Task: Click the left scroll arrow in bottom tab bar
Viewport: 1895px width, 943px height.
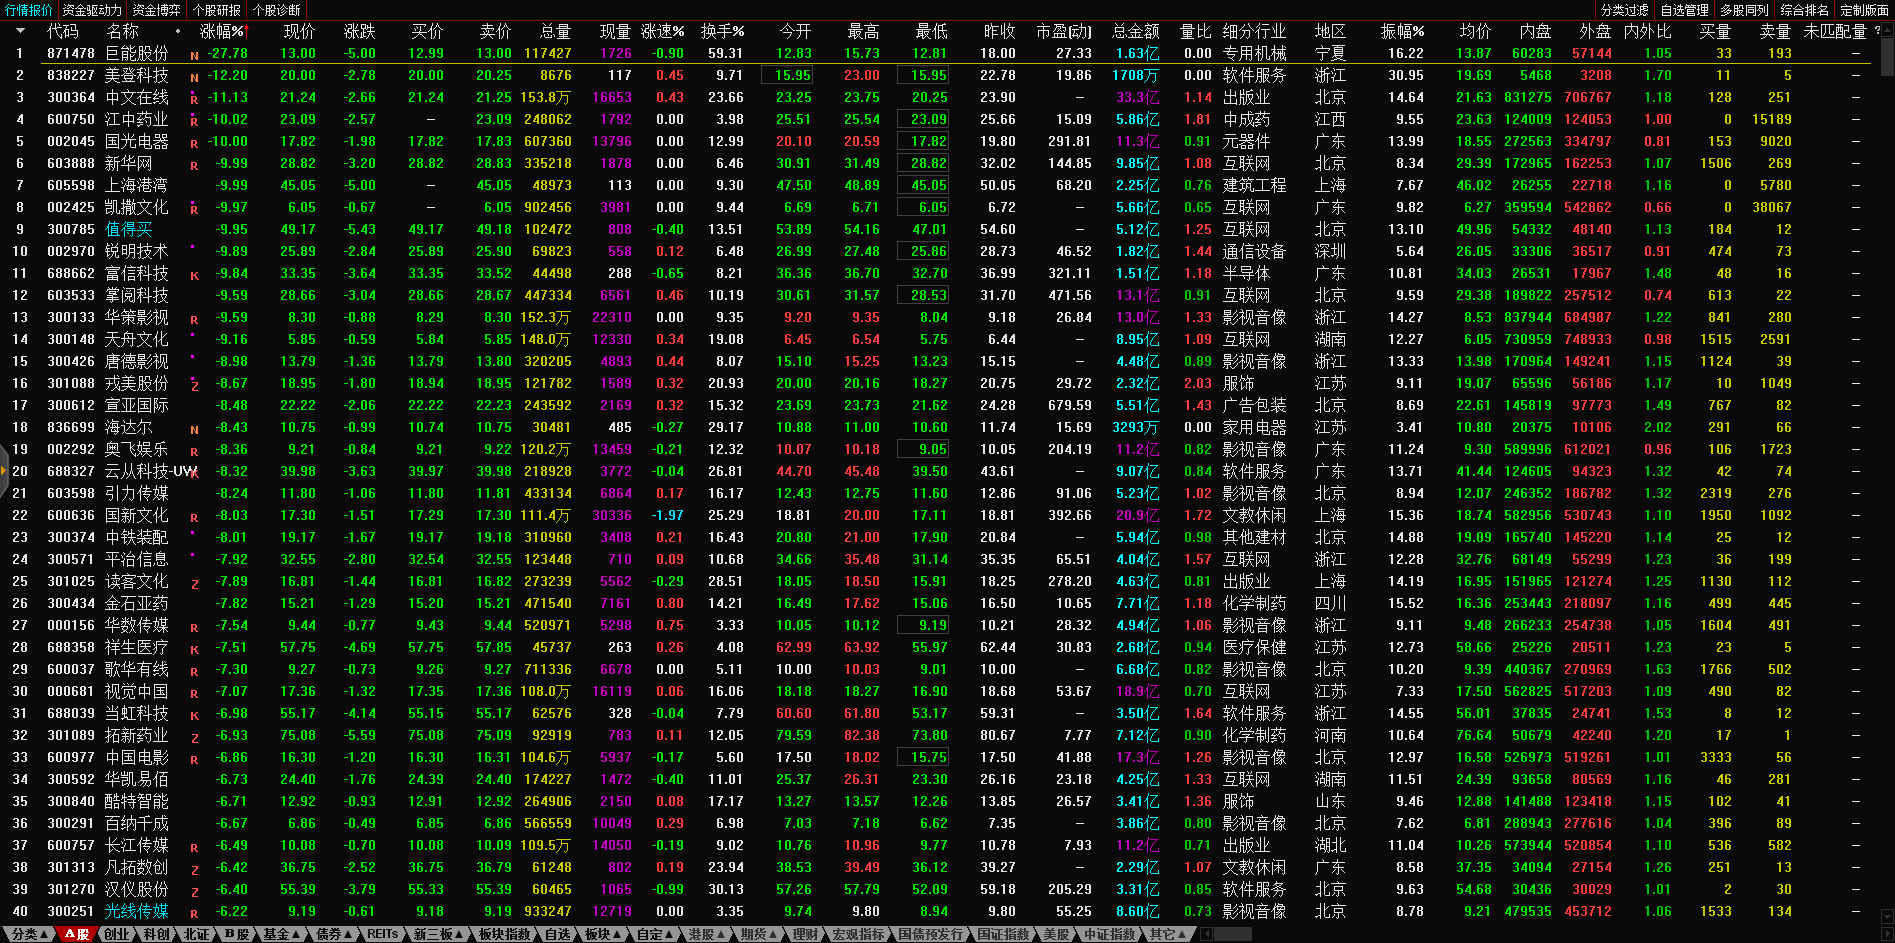Action: [x=1206, y=934]
